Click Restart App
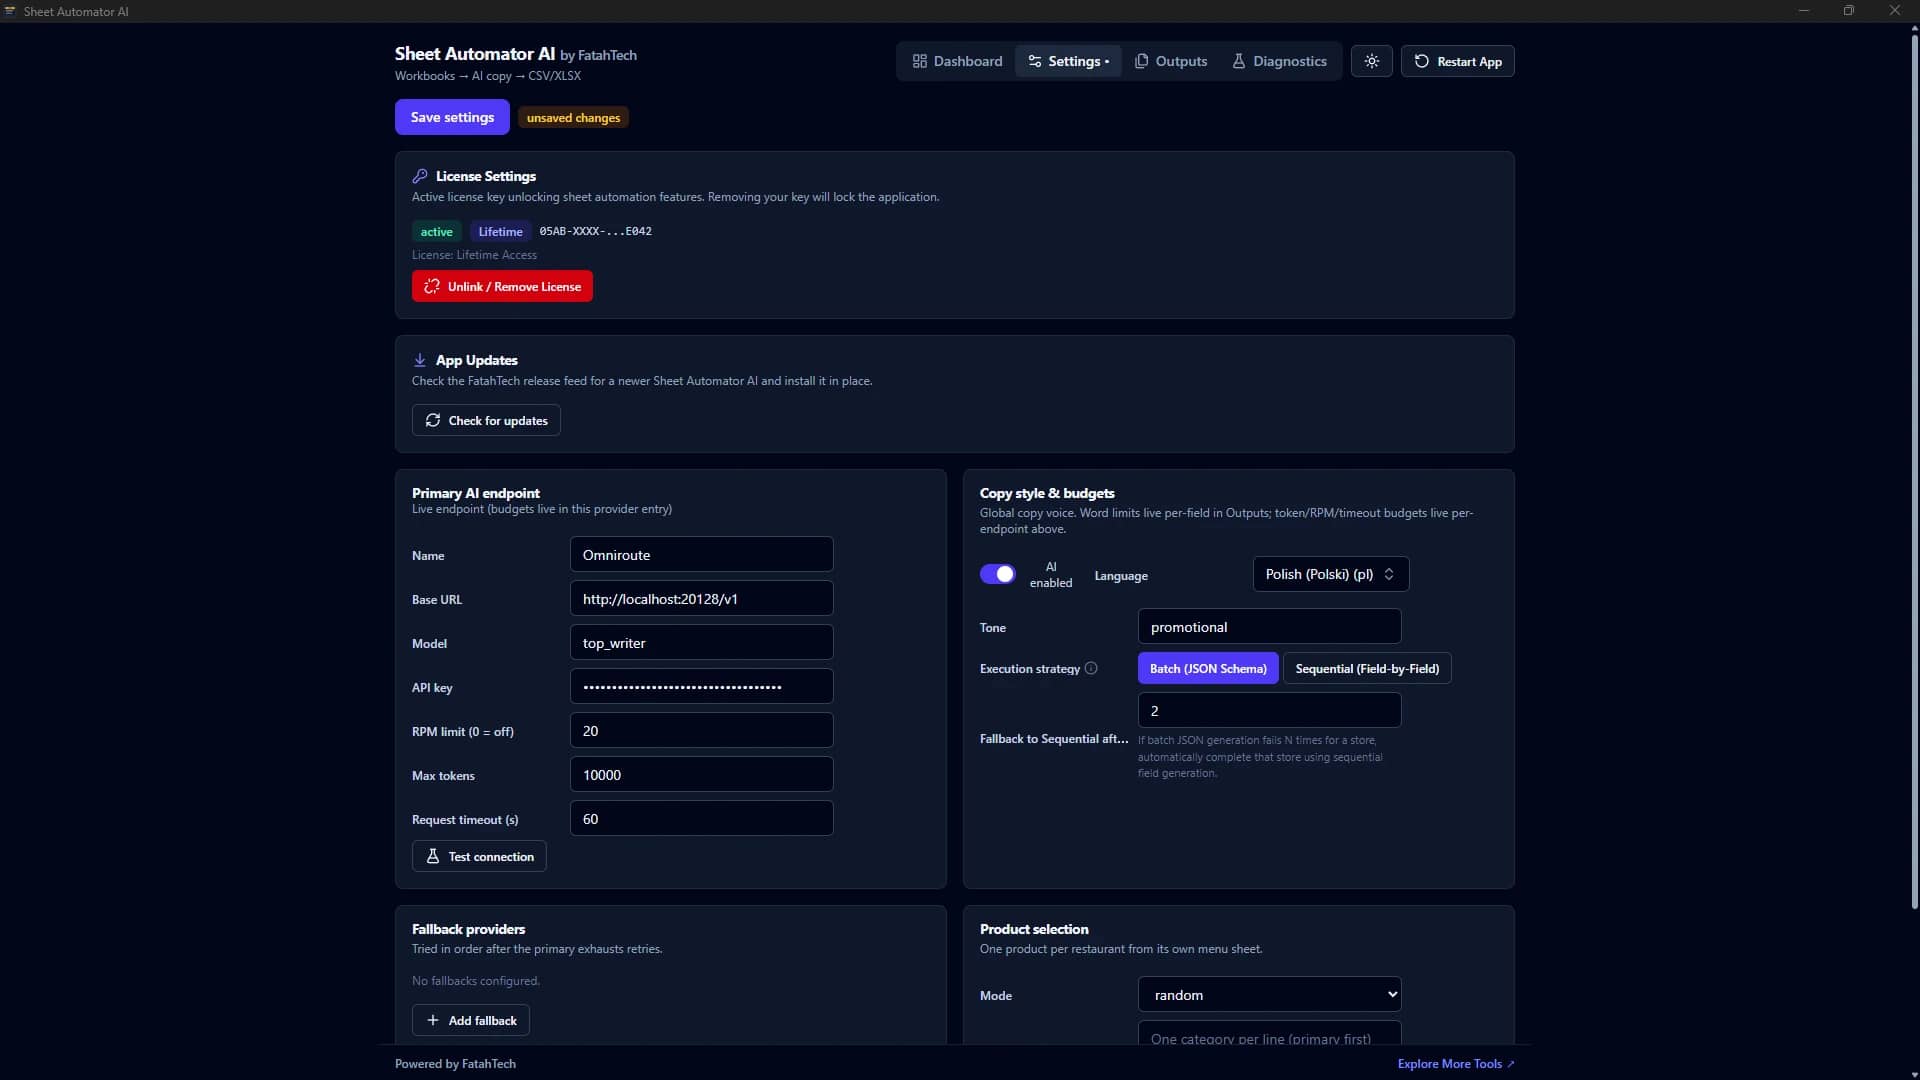Viewport: 1920px width, 1080px height. click(x=1457, y=61)
